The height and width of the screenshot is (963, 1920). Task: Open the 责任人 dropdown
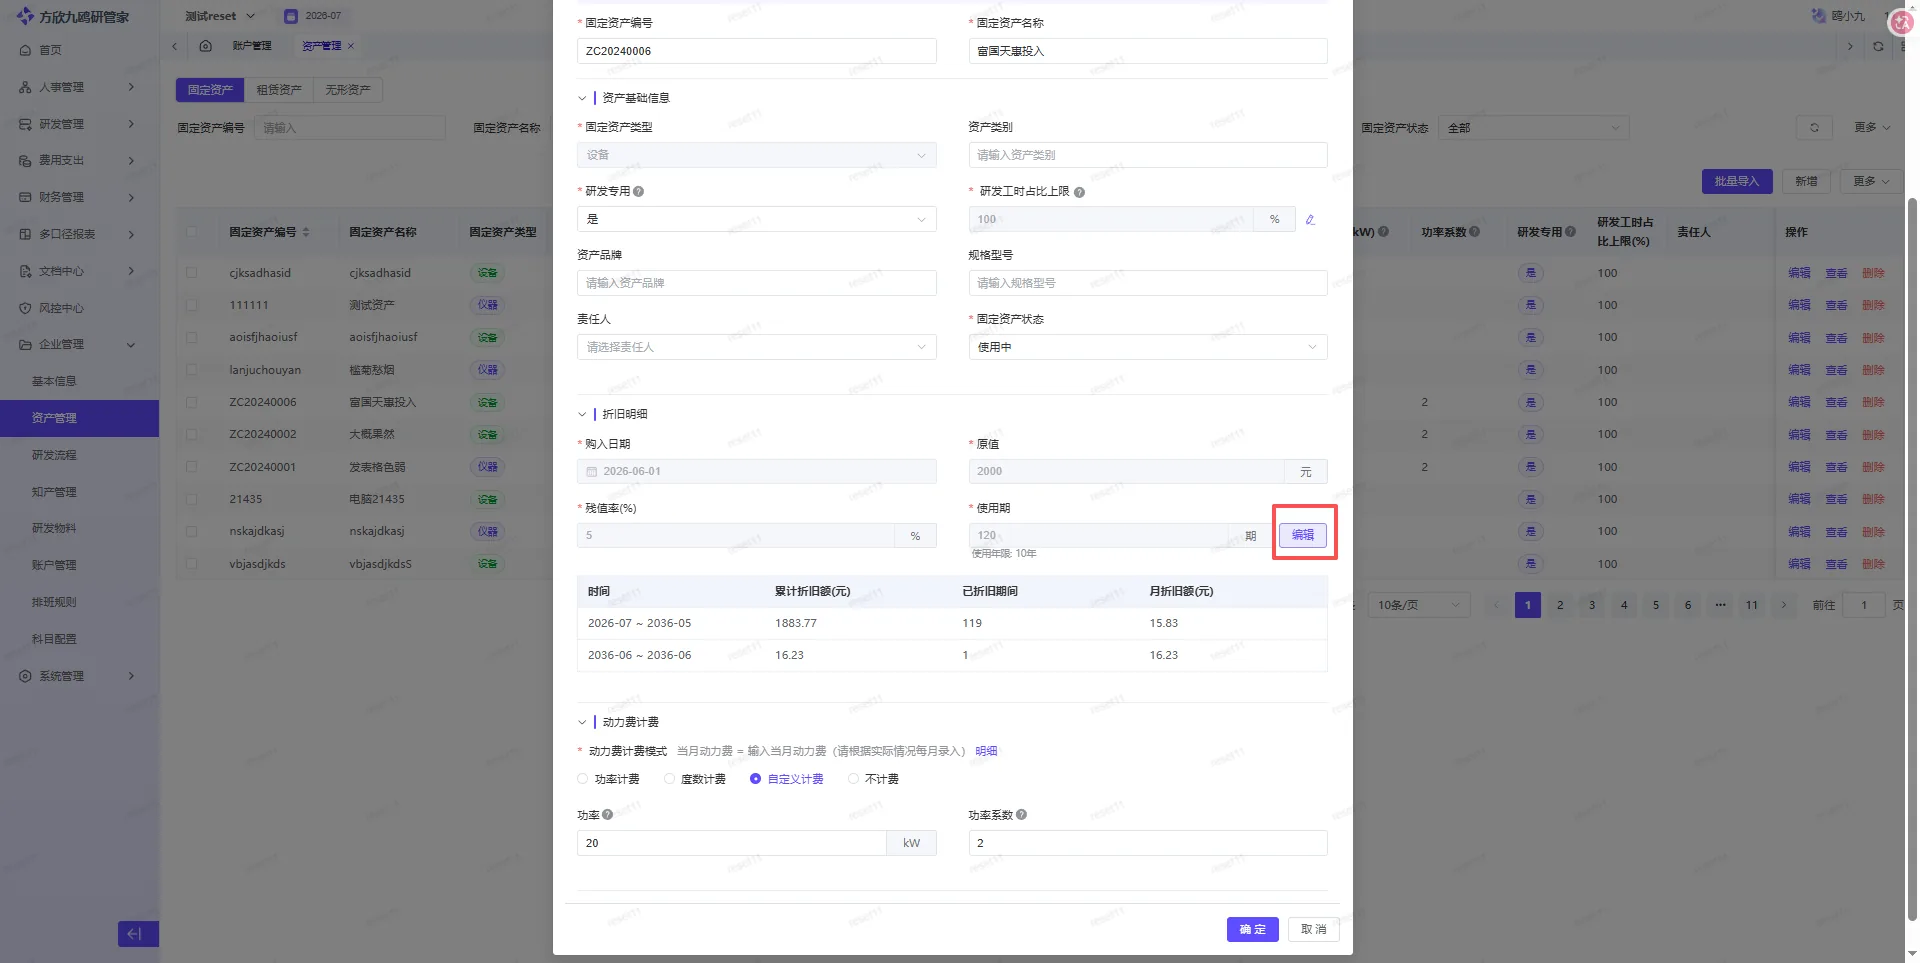(x=756, y=347)
